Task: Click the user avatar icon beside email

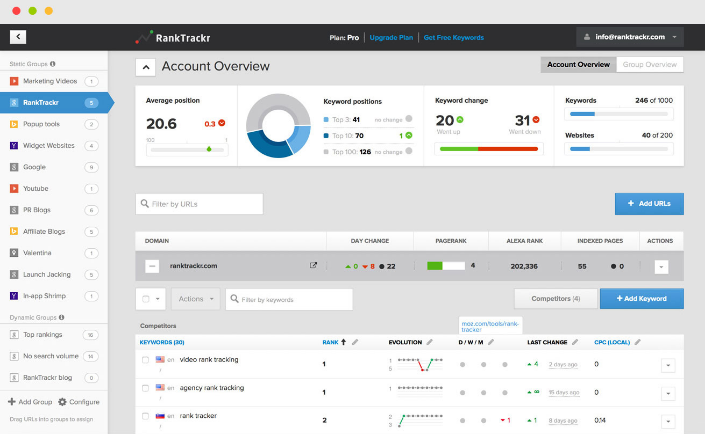Action: coord(587,37)
